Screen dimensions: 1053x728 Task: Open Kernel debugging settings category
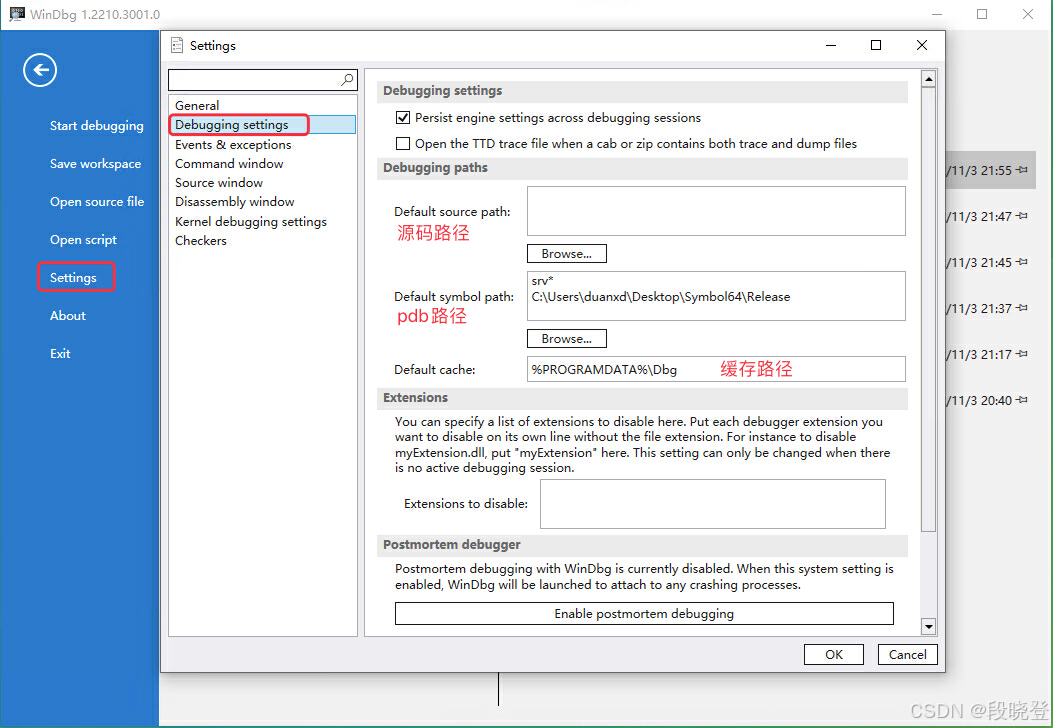point(262,221)
